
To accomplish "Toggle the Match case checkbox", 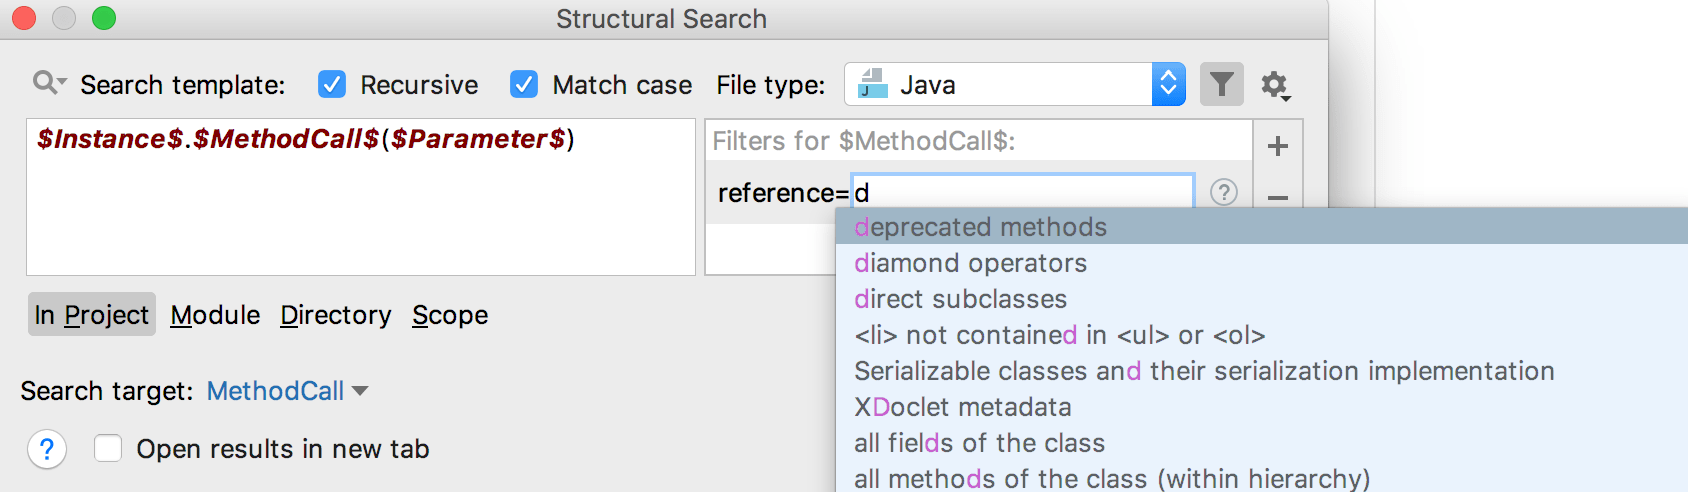I will pyautogui.click(x=524, y=85).
